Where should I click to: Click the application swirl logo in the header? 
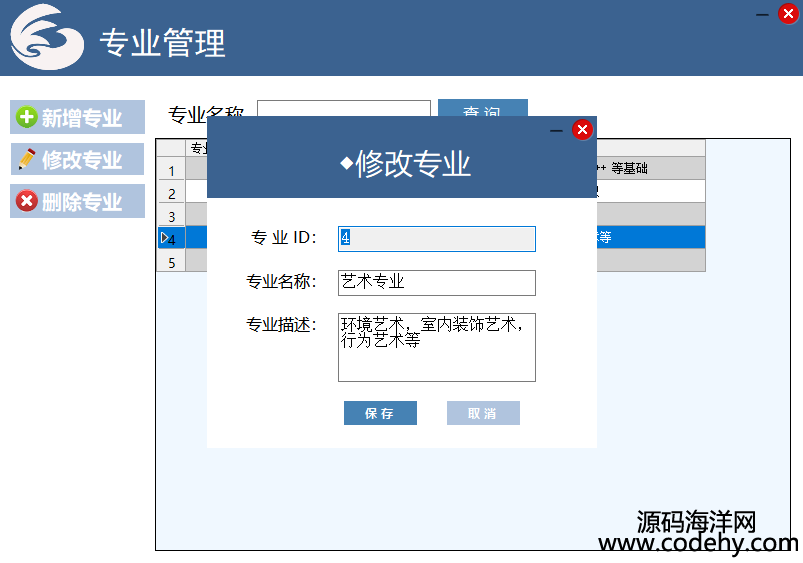[x=47, y=37]
